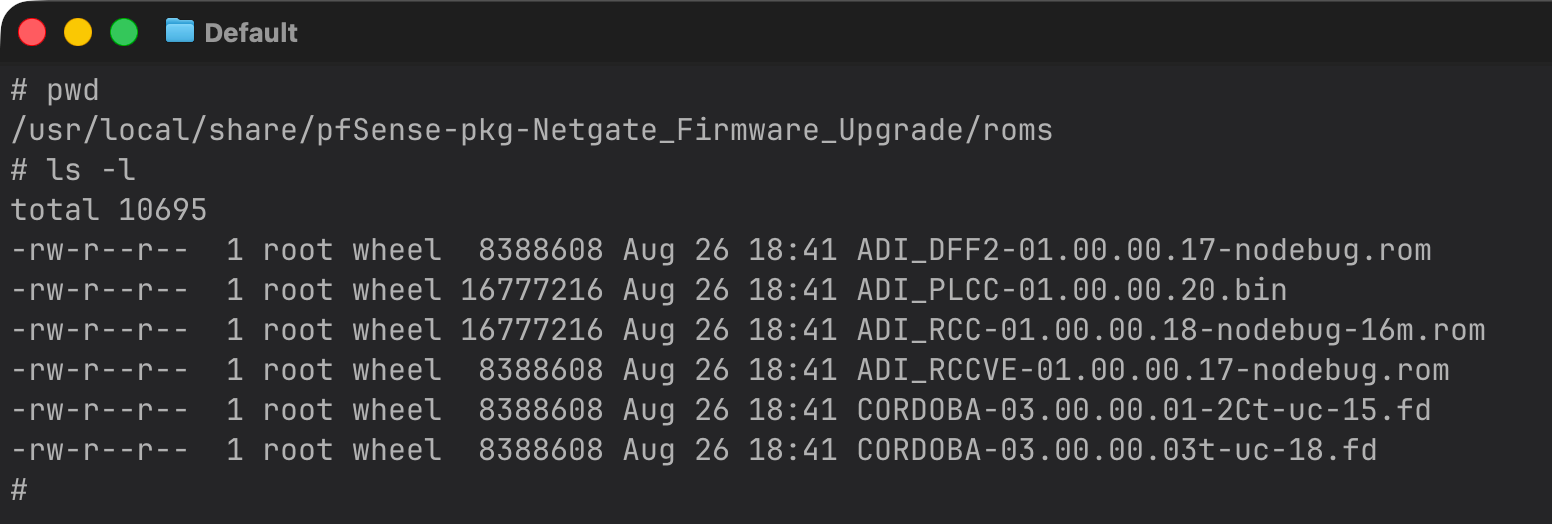Image resolution: width=1552 pixels, height=524 pixels.
Task: Click filename CORDOBA-03.00.00.01-2Ct-uc-15.fd
Action: [1143, 410]
